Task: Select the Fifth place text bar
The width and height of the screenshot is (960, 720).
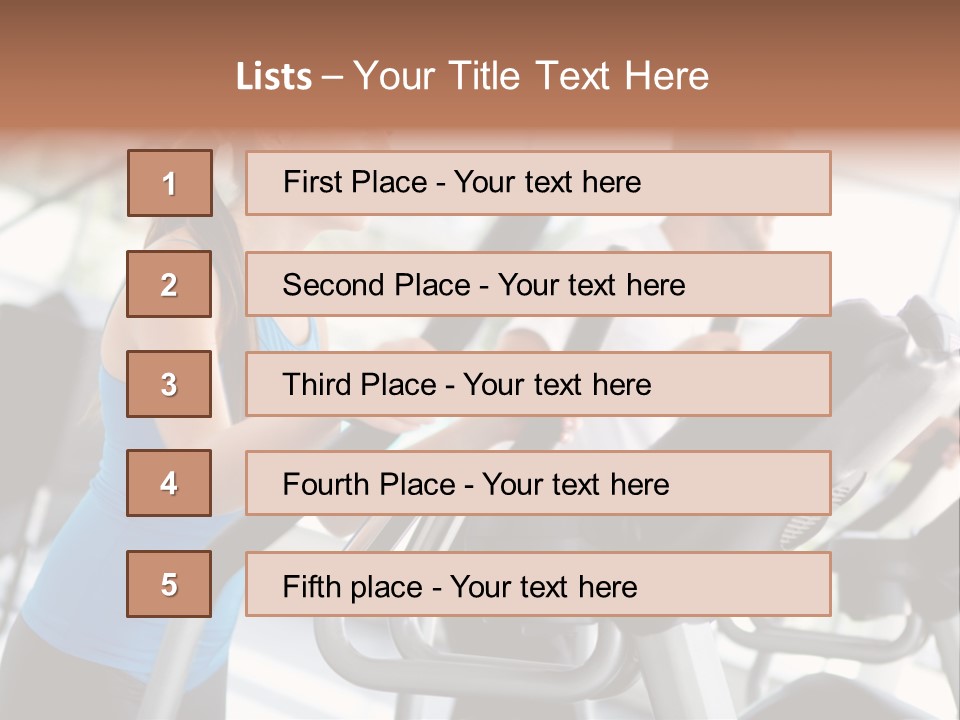Action: pos(538,584)
